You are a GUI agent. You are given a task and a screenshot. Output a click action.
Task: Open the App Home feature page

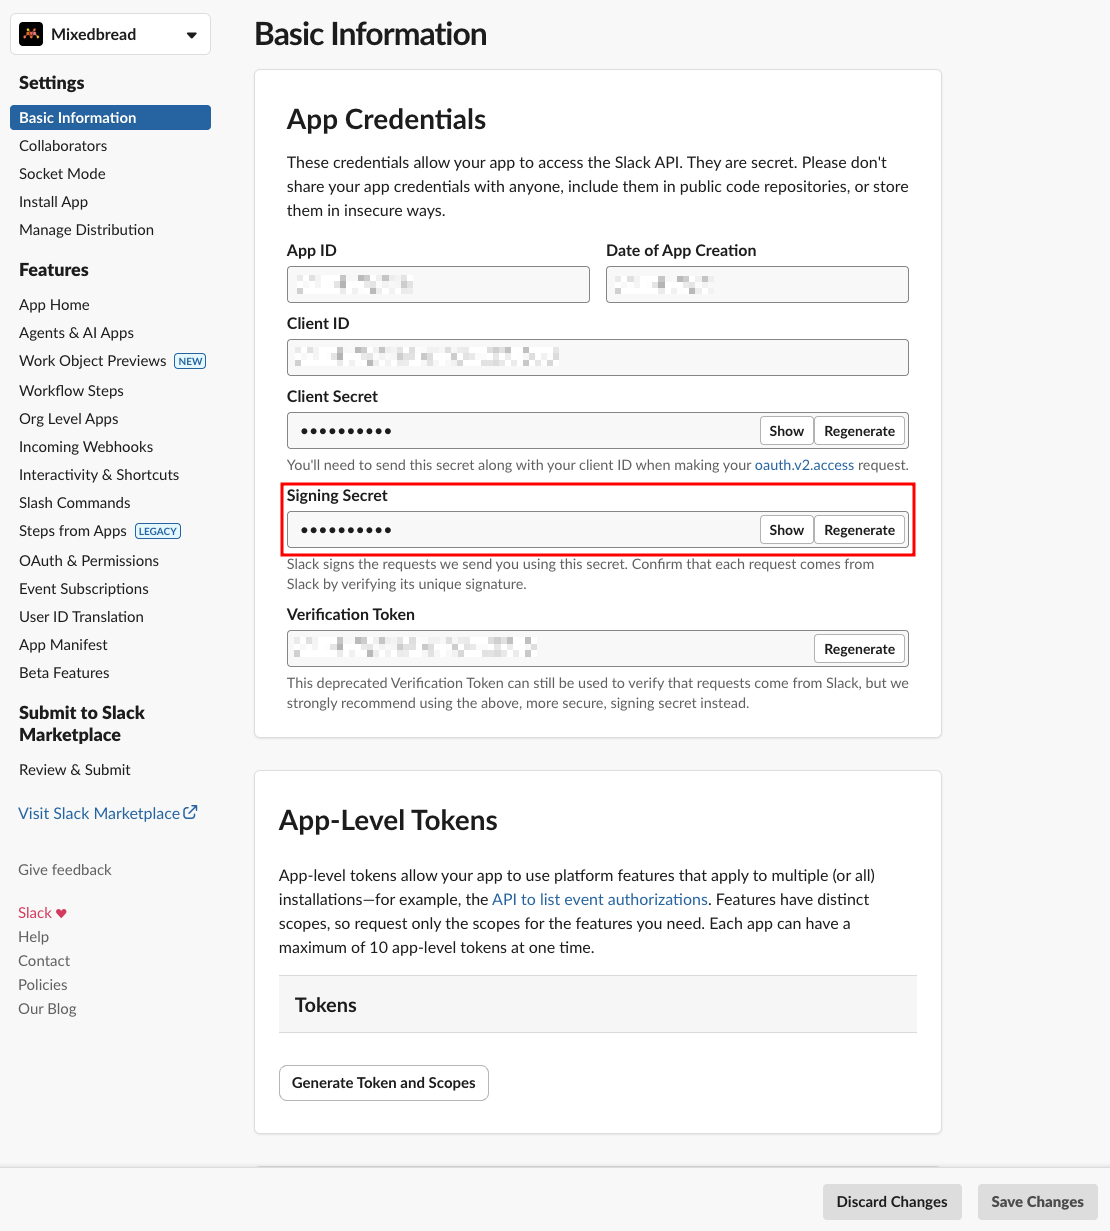54,305
